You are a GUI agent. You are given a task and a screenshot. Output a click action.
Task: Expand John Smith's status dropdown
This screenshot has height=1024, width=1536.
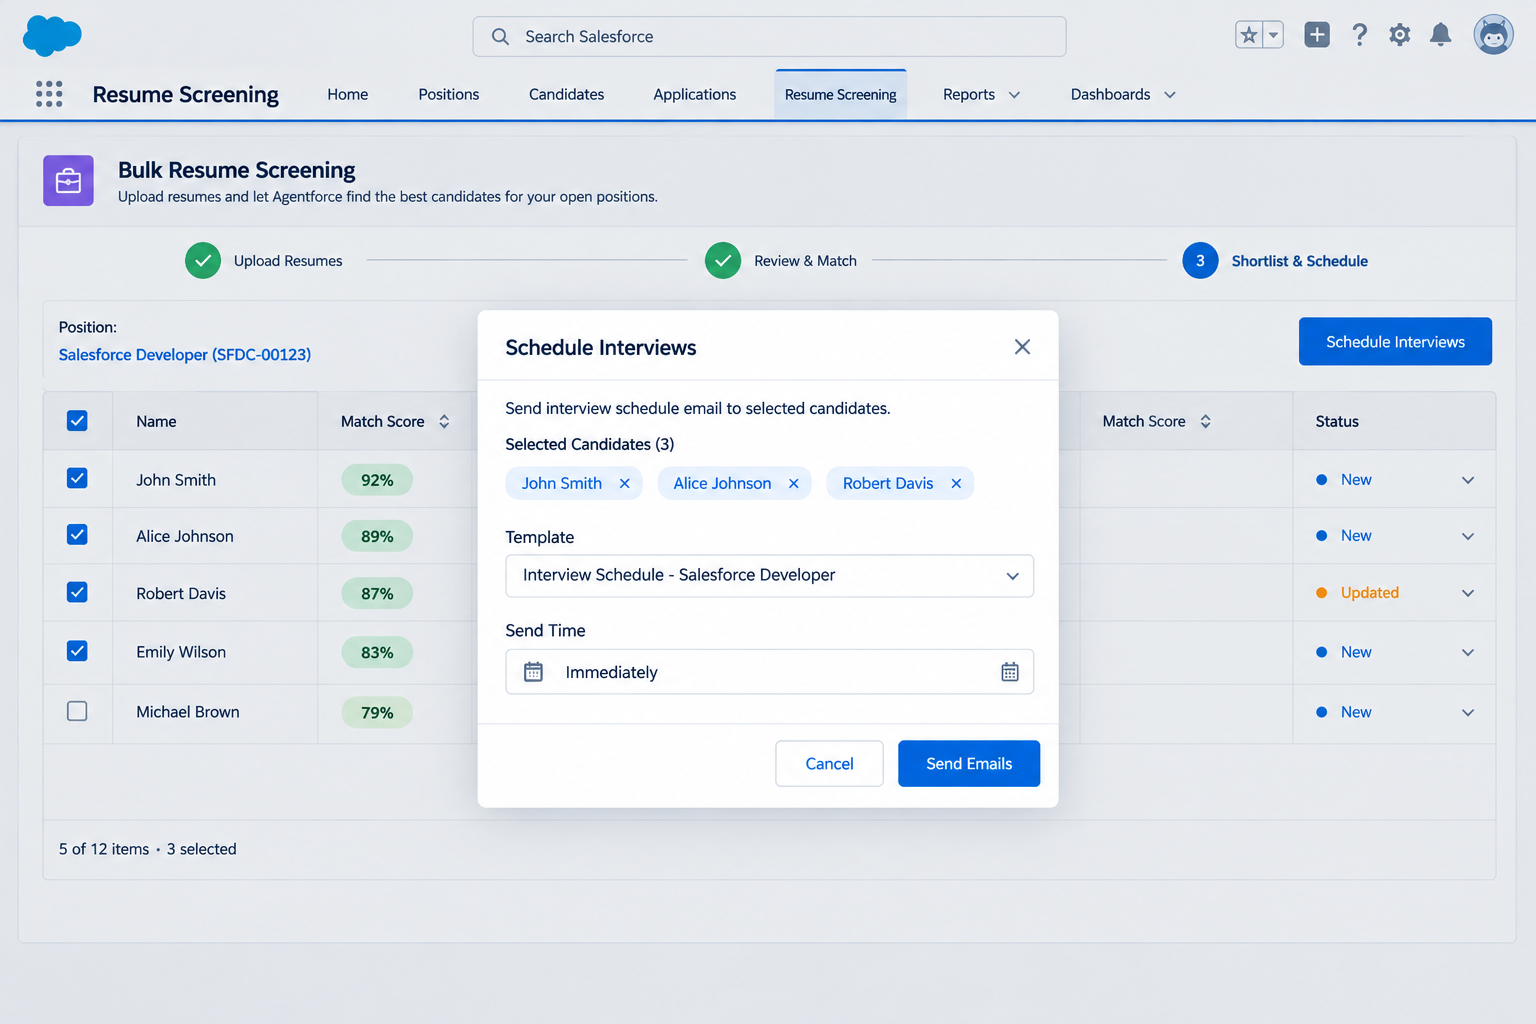click(x=1468, y=480)
